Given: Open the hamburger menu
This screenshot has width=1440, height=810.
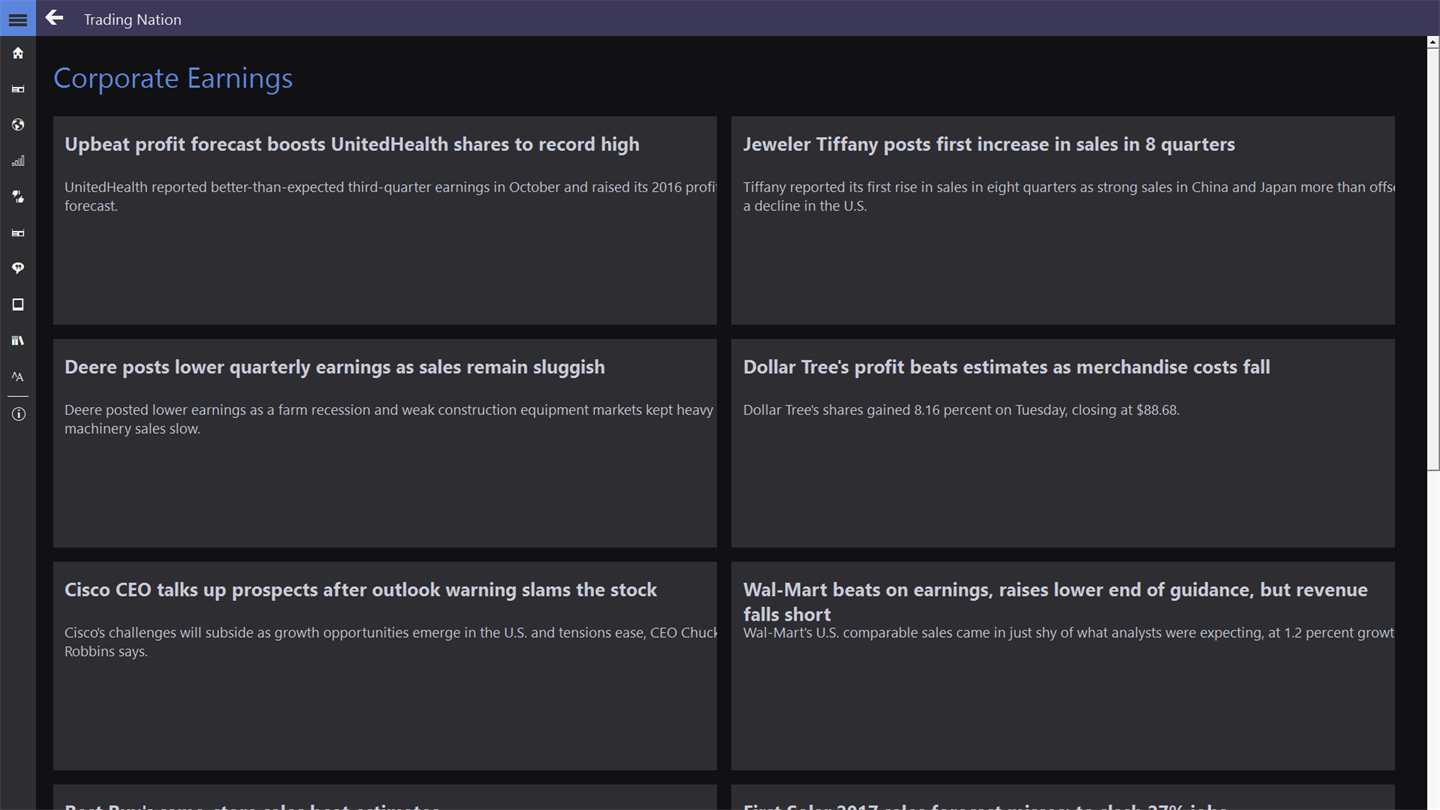Looking at the screenshot, I should pyautogui.click(x=18, y=19).
